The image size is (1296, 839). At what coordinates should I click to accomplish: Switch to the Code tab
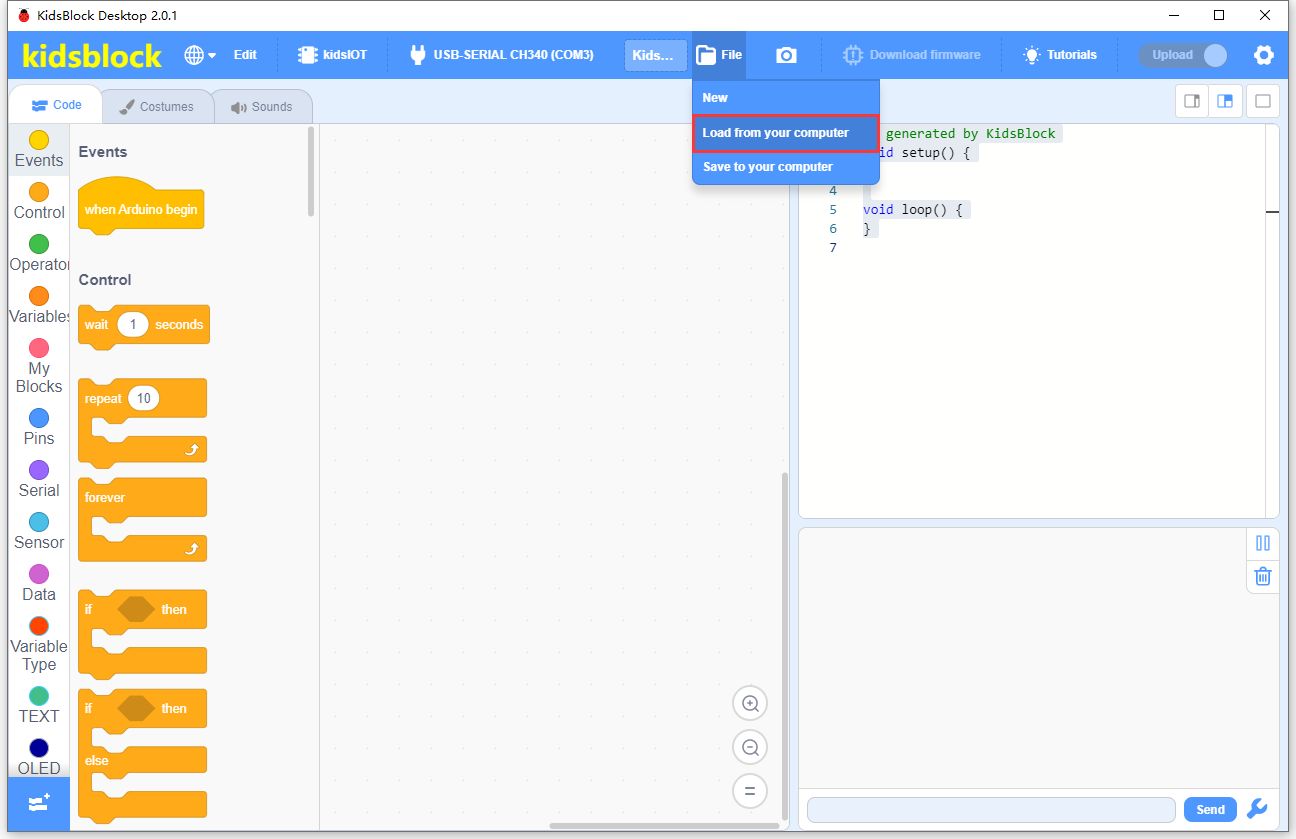coord(56,105)
